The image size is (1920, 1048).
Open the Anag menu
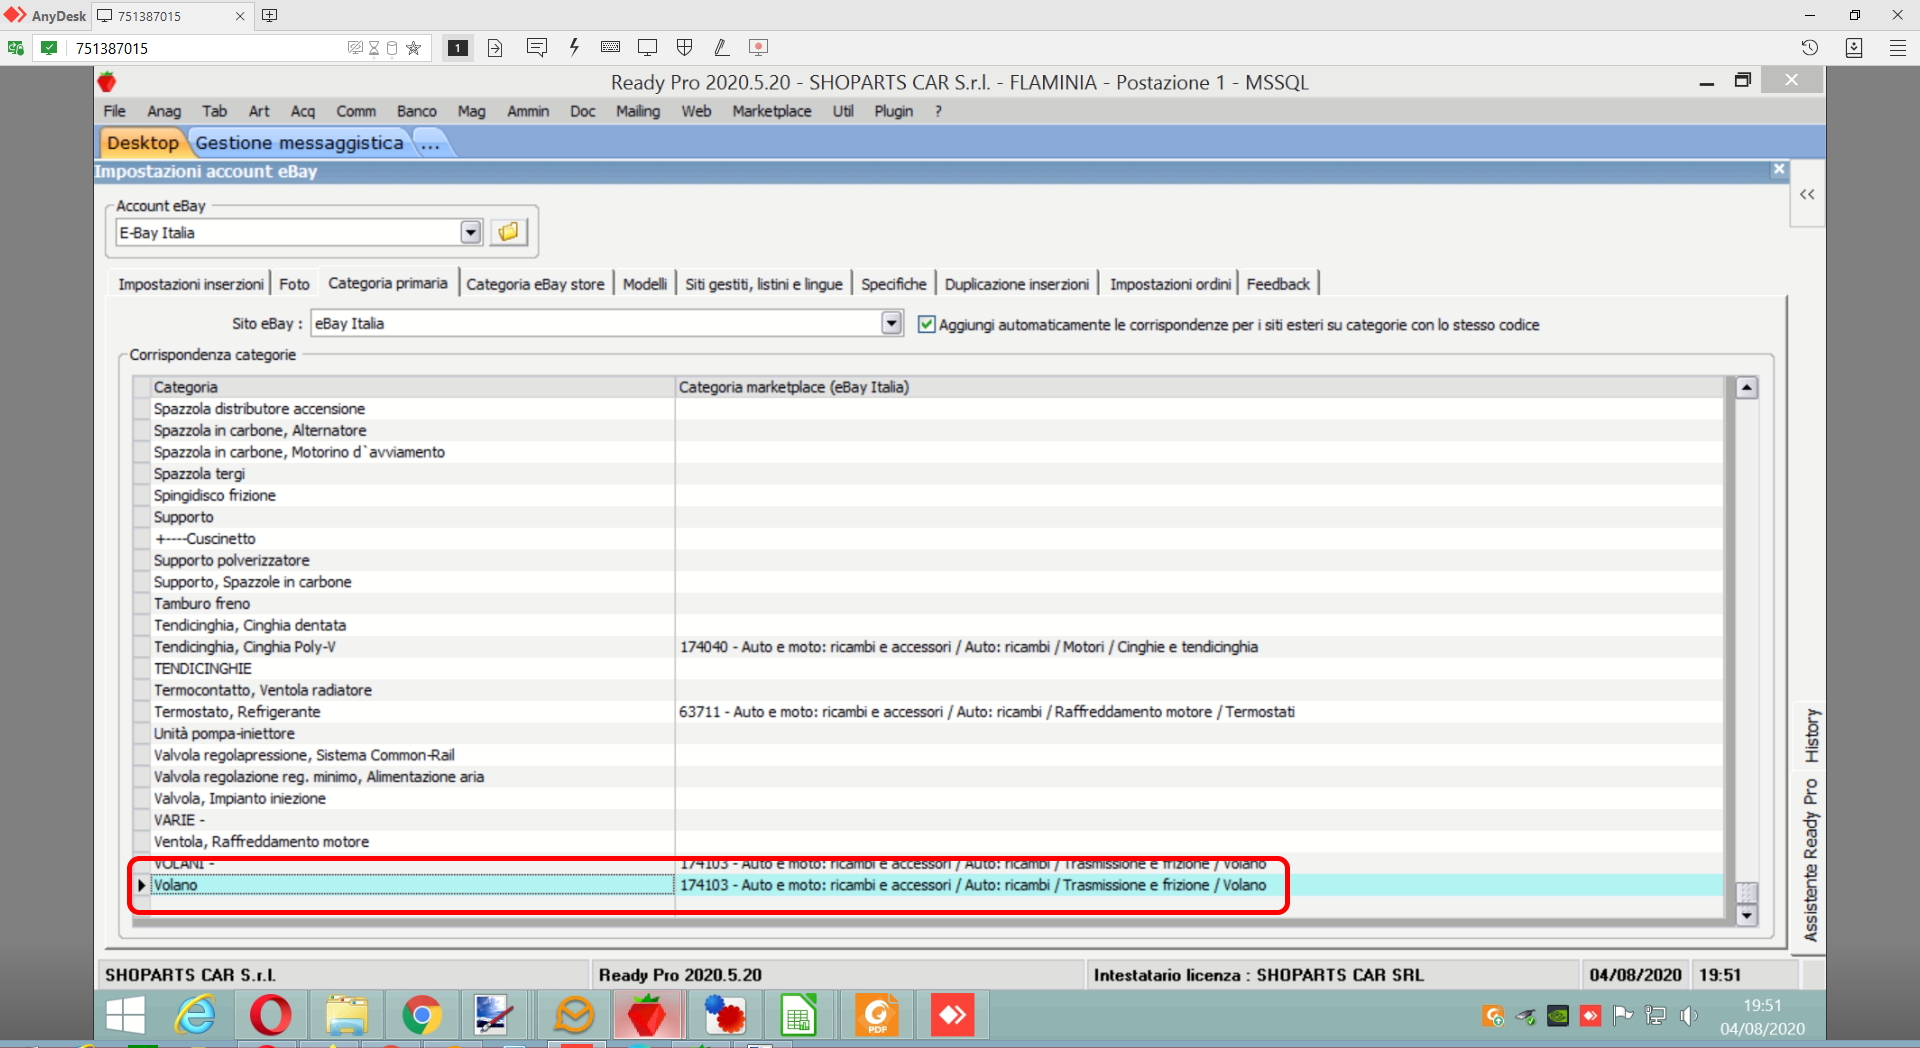tap(164, 111)
